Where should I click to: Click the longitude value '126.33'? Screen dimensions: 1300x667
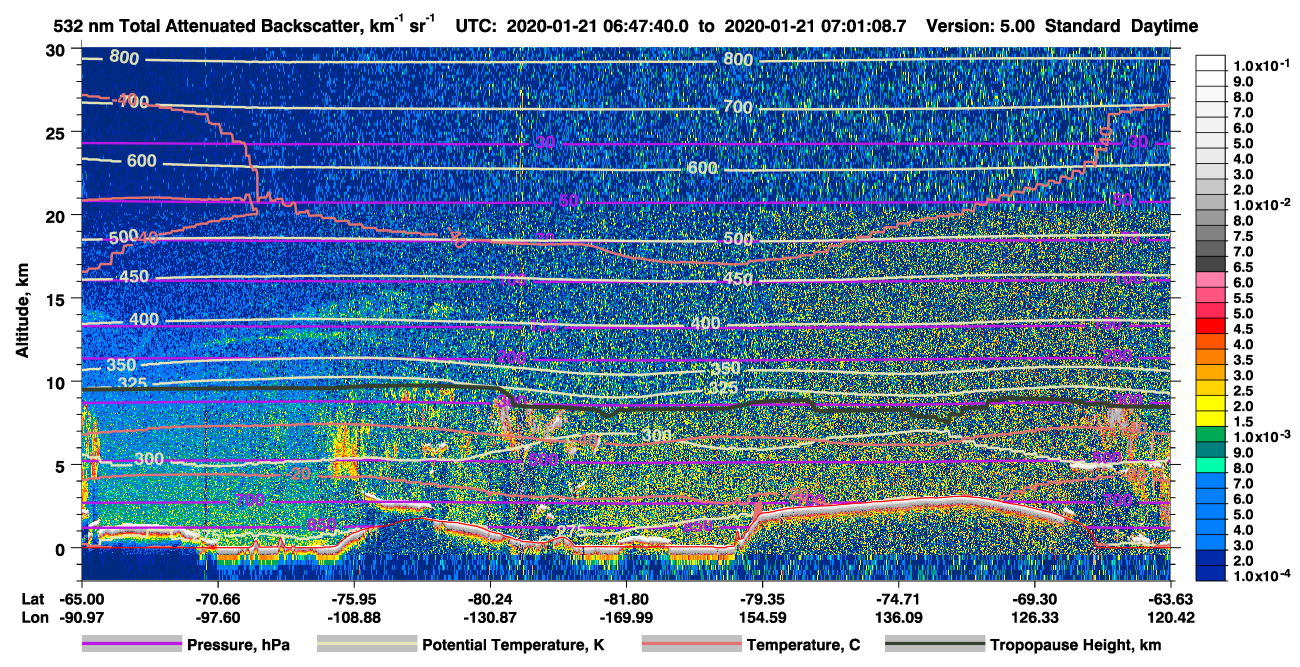[x=1035, y=617]
